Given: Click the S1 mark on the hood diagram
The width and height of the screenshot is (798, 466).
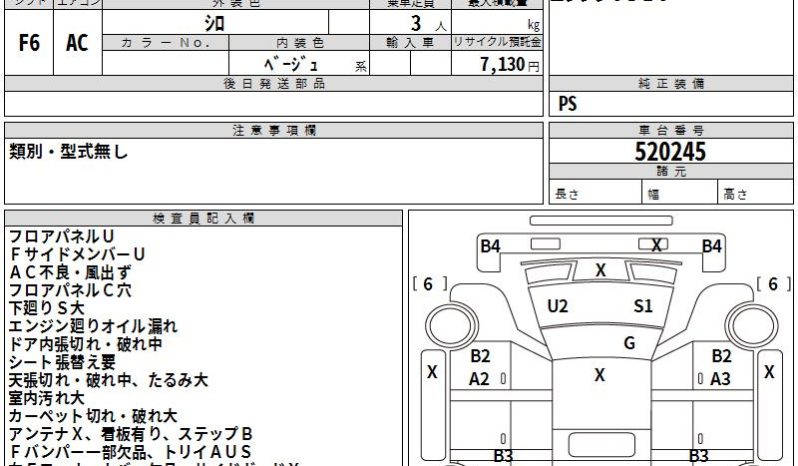Looking at the screenshot, I should click(x=643, y=306).
